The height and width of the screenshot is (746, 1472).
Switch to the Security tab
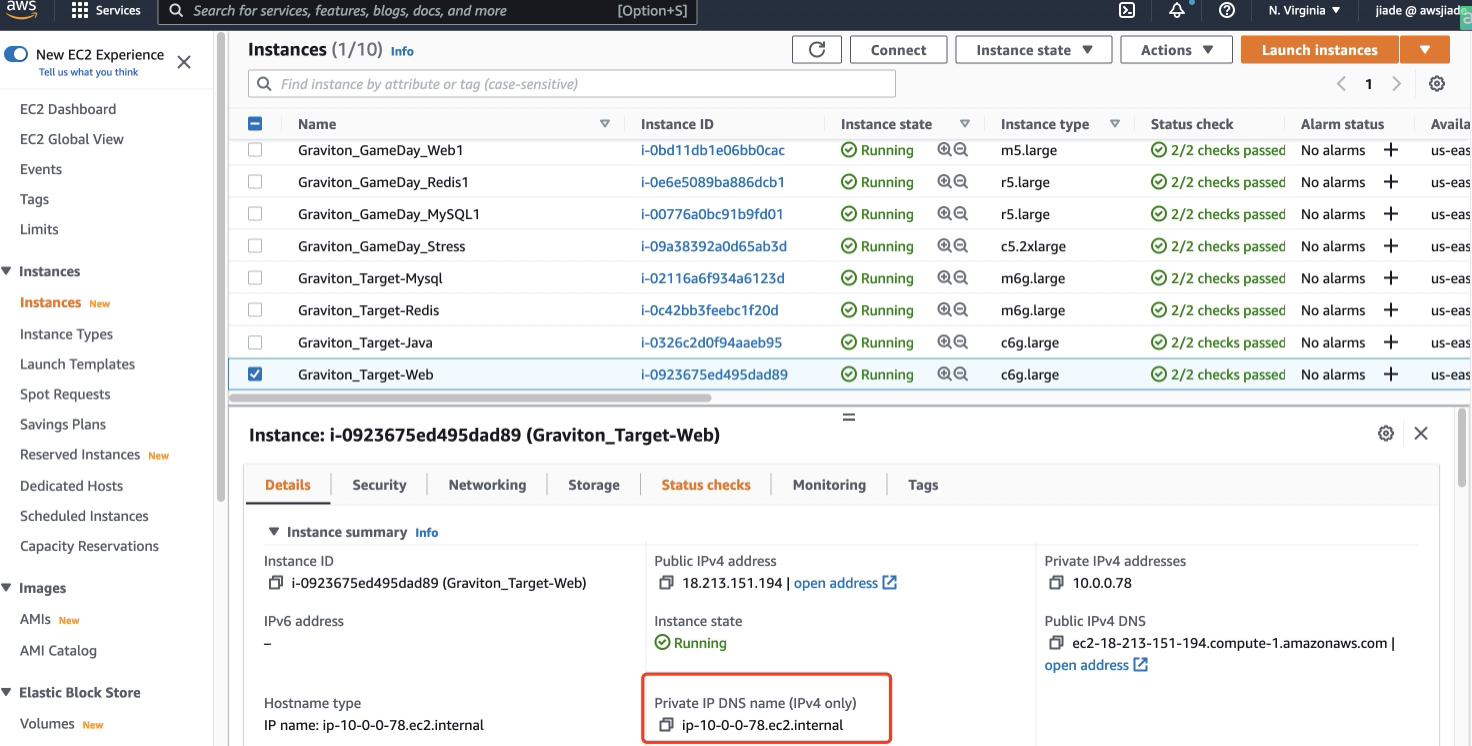pyautogui.click(x=379, y=485)
